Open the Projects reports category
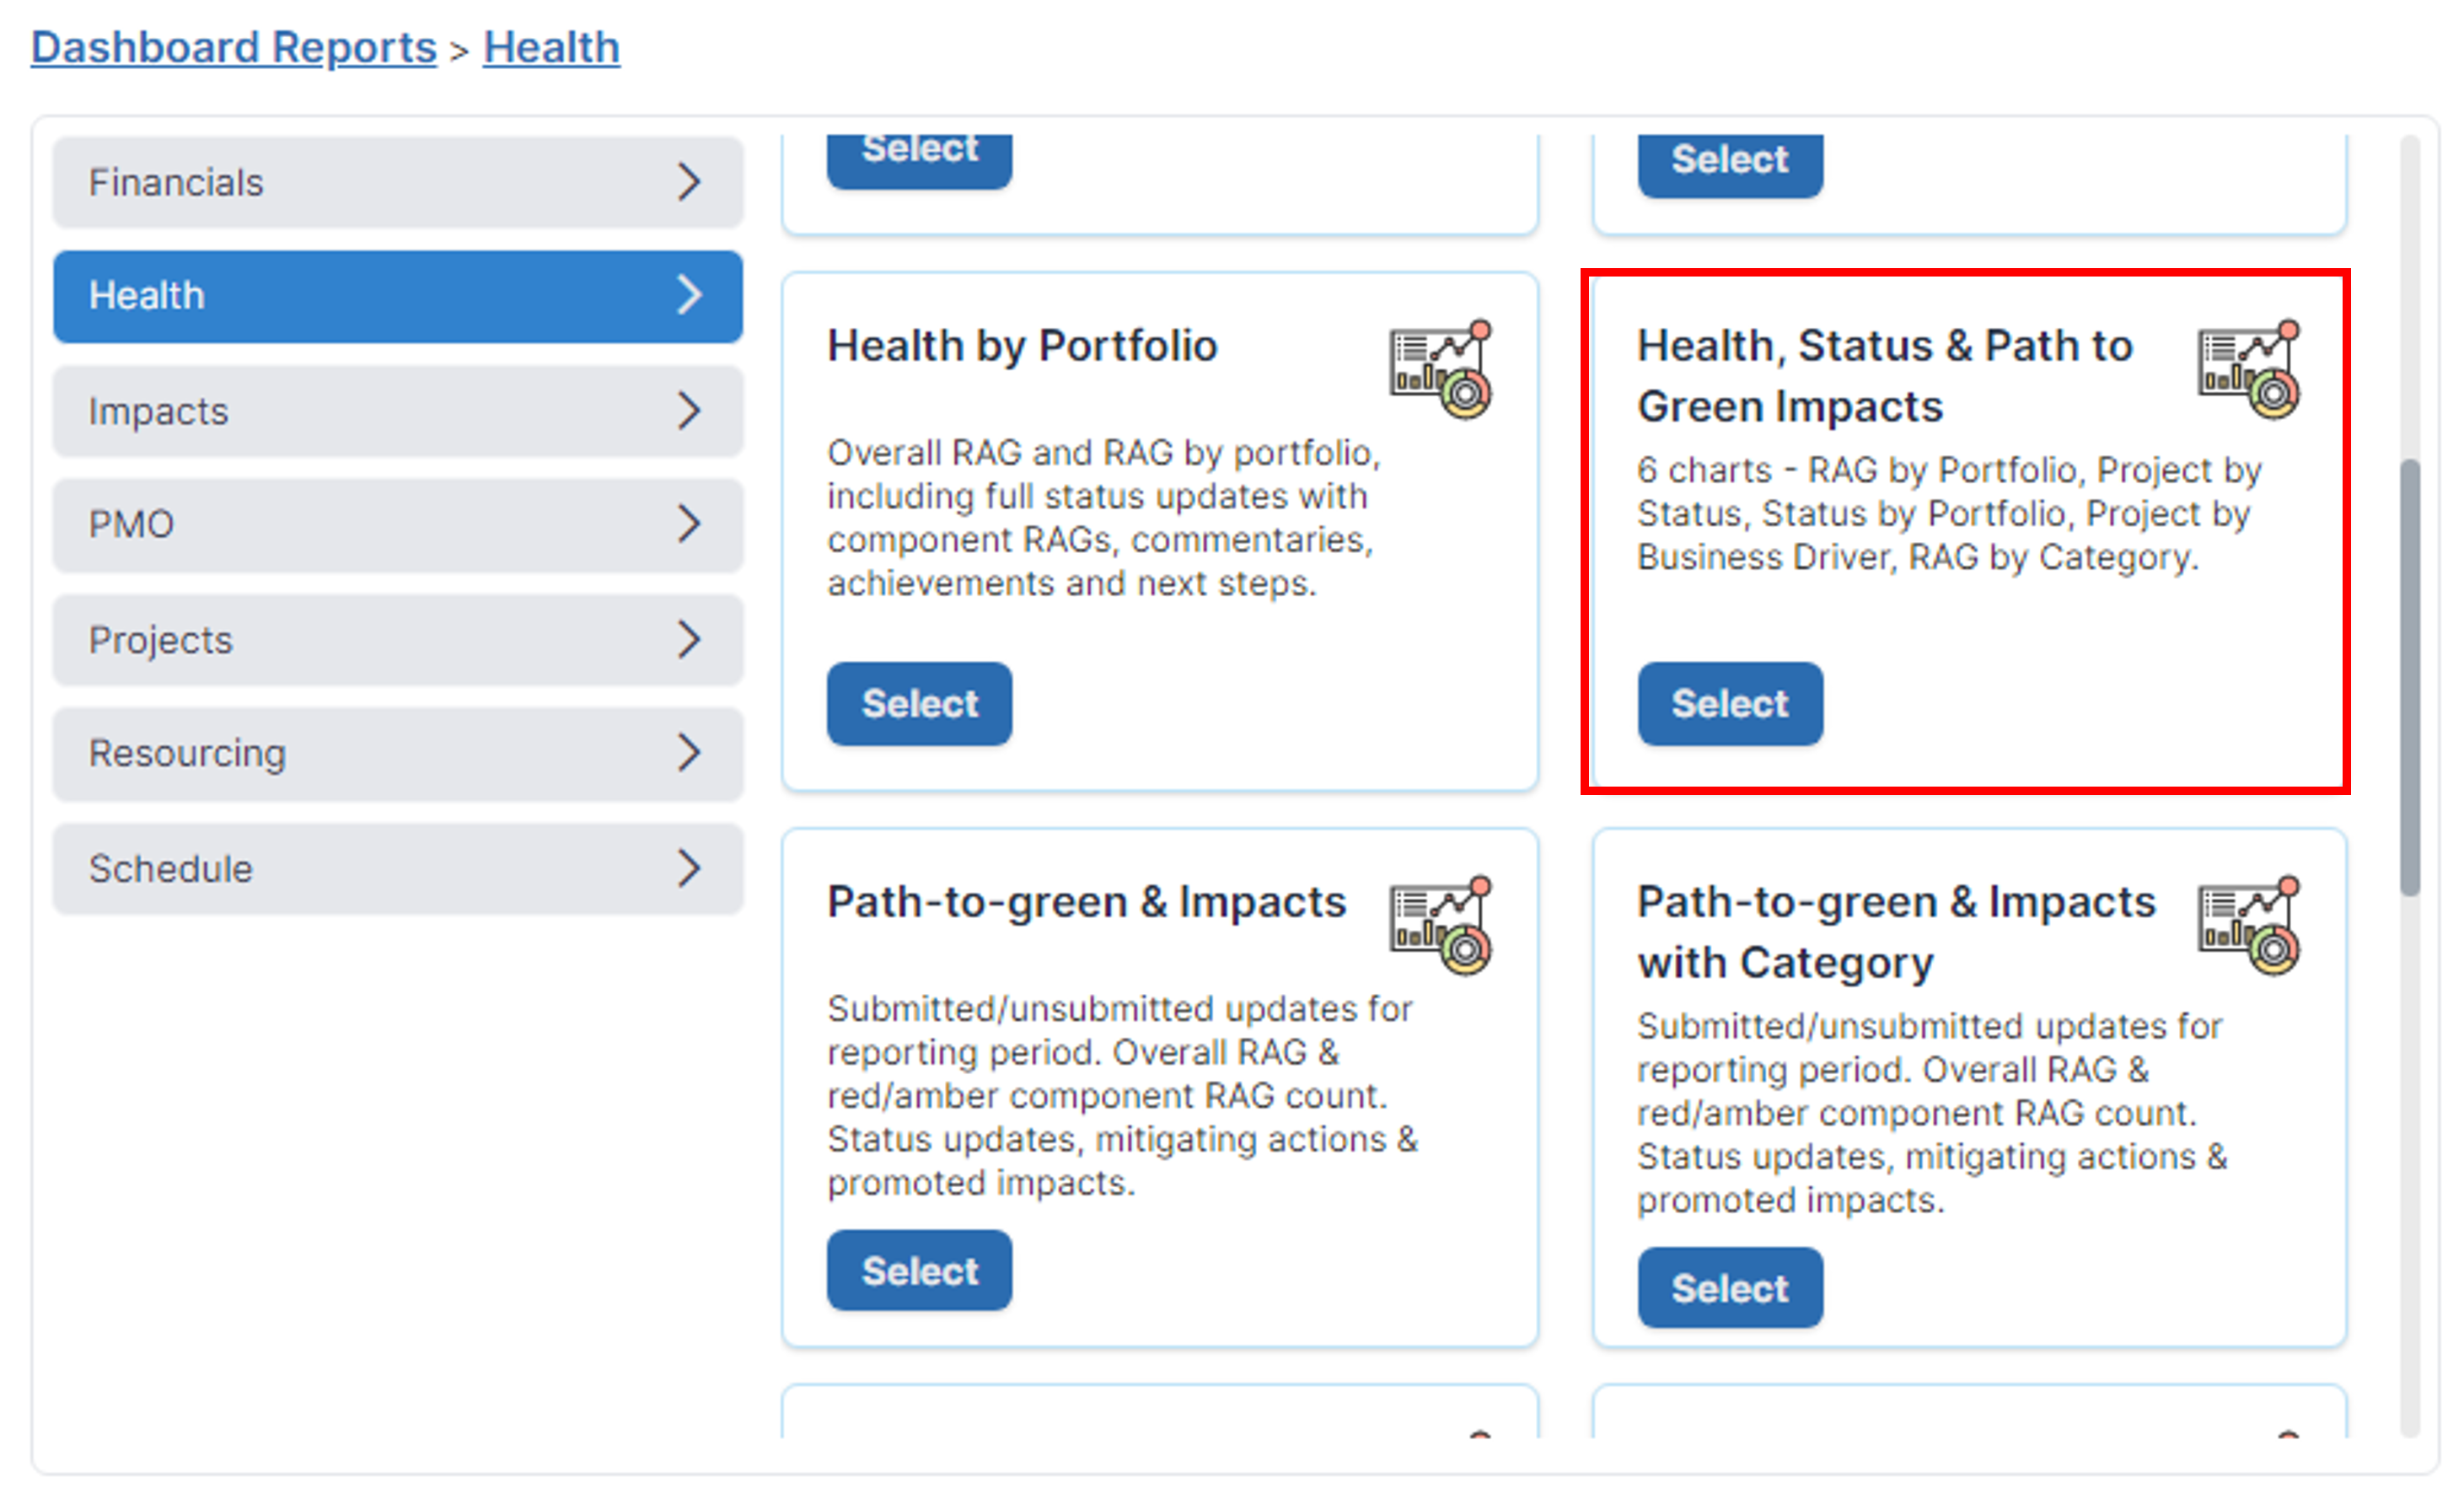The height and width of the screenshot is (1499, 2464). click(x=397, y=640)
